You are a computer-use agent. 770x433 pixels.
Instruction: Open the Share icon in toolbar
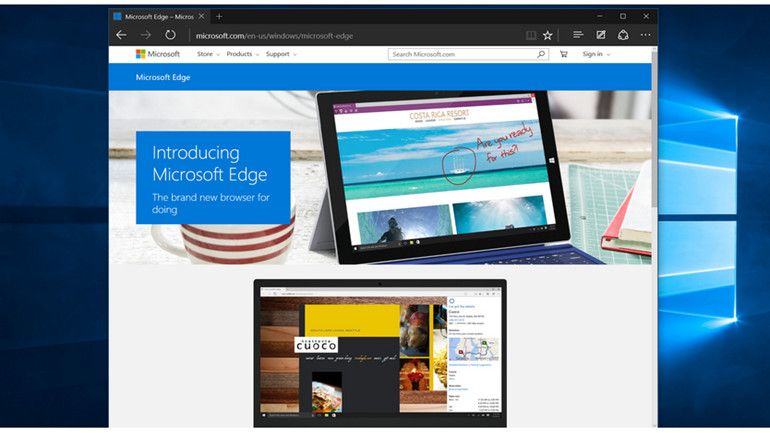click(623, 35)
